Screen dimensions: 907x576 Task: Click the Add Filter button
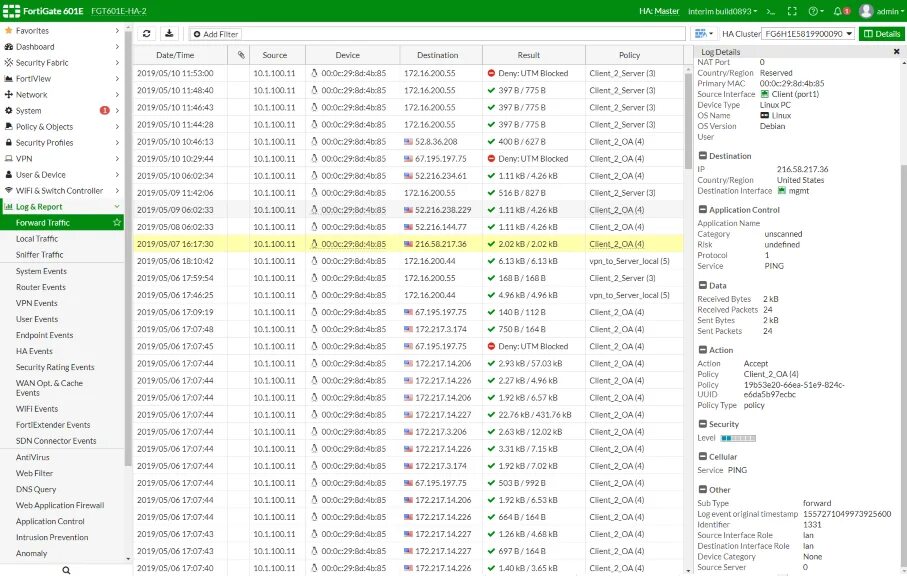216,34
